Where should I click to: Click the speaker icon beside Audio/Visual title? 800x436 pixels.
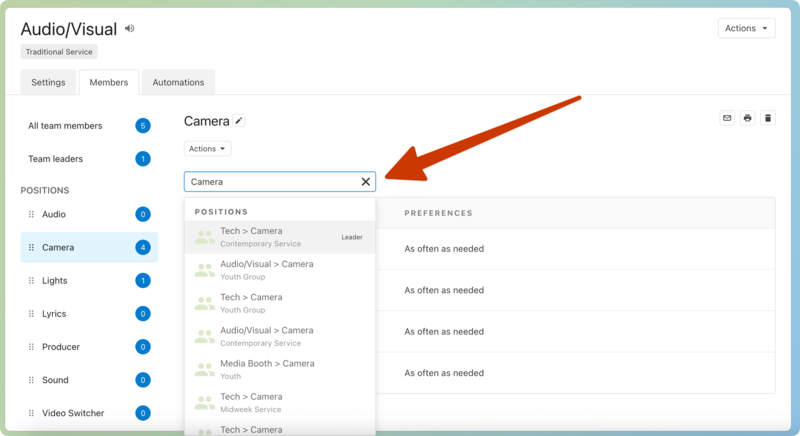tap(130, 29)
